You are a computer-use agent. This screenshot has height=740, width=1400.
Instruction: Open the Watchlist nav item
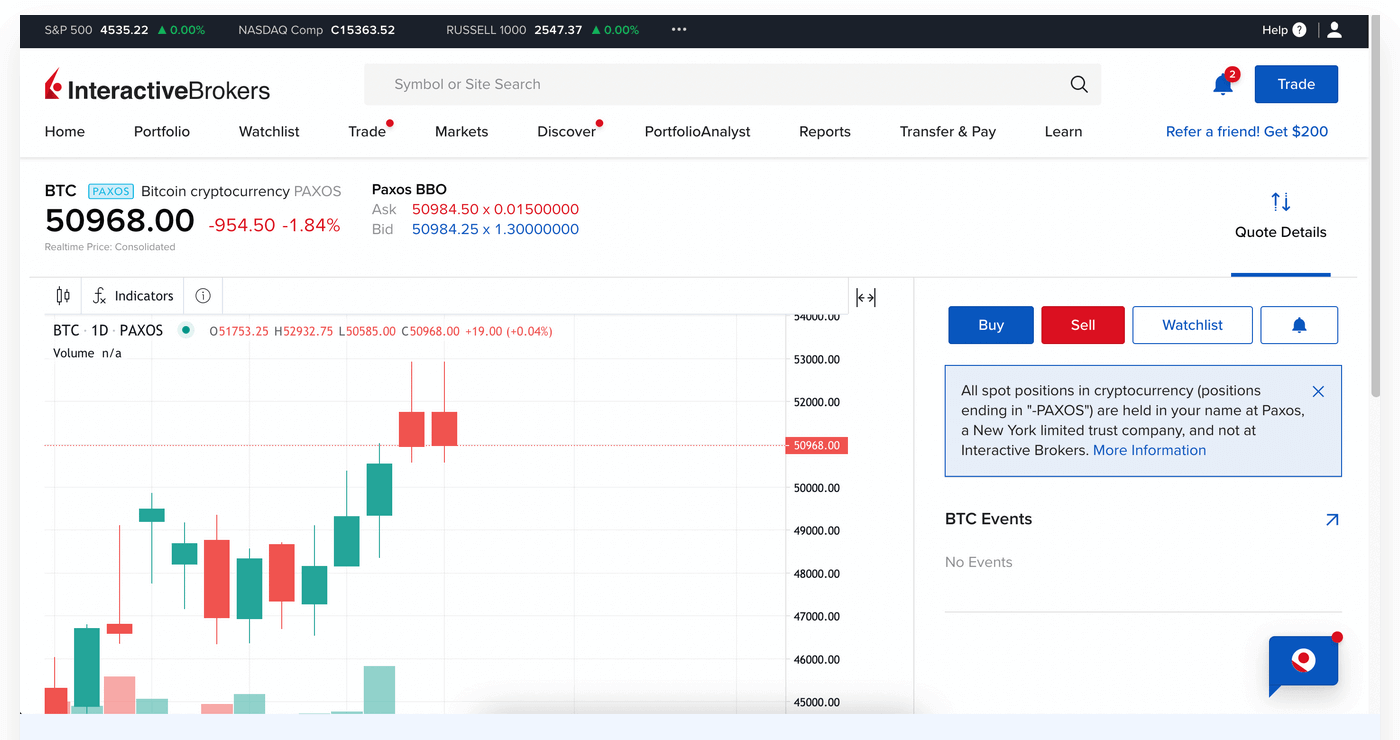269,132
